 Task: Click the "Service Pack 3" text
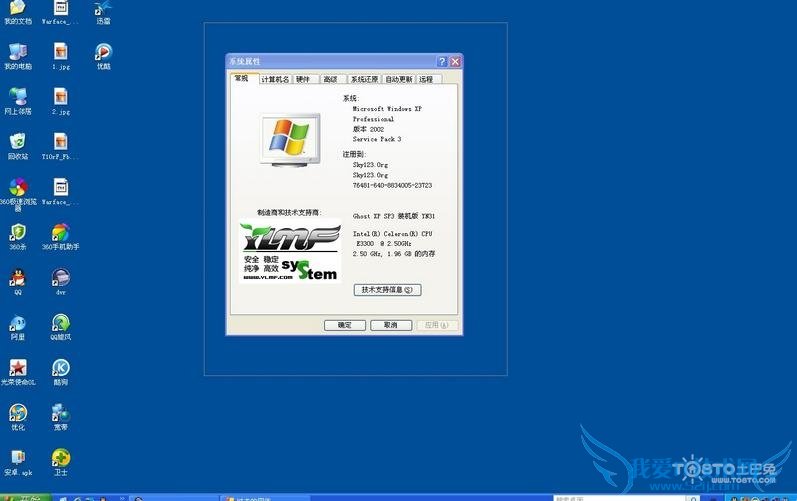tap(377, 139)
